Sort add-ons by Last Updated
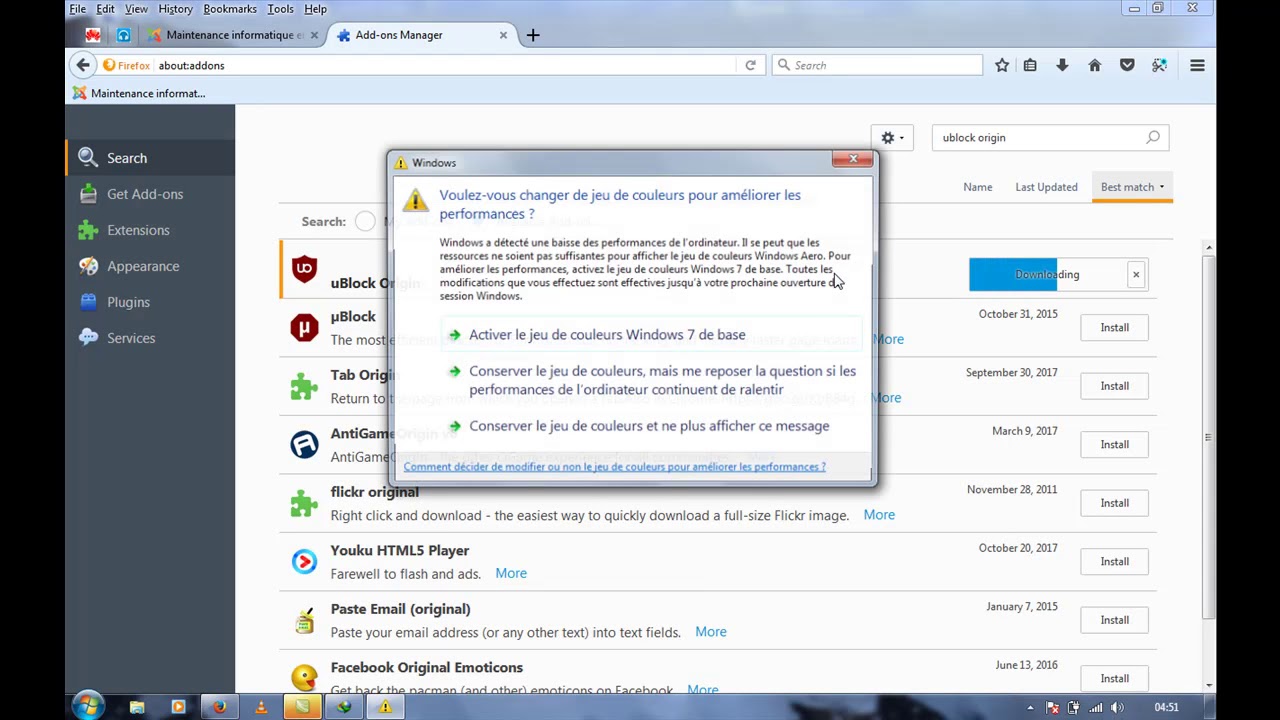 click(1046, 187)
